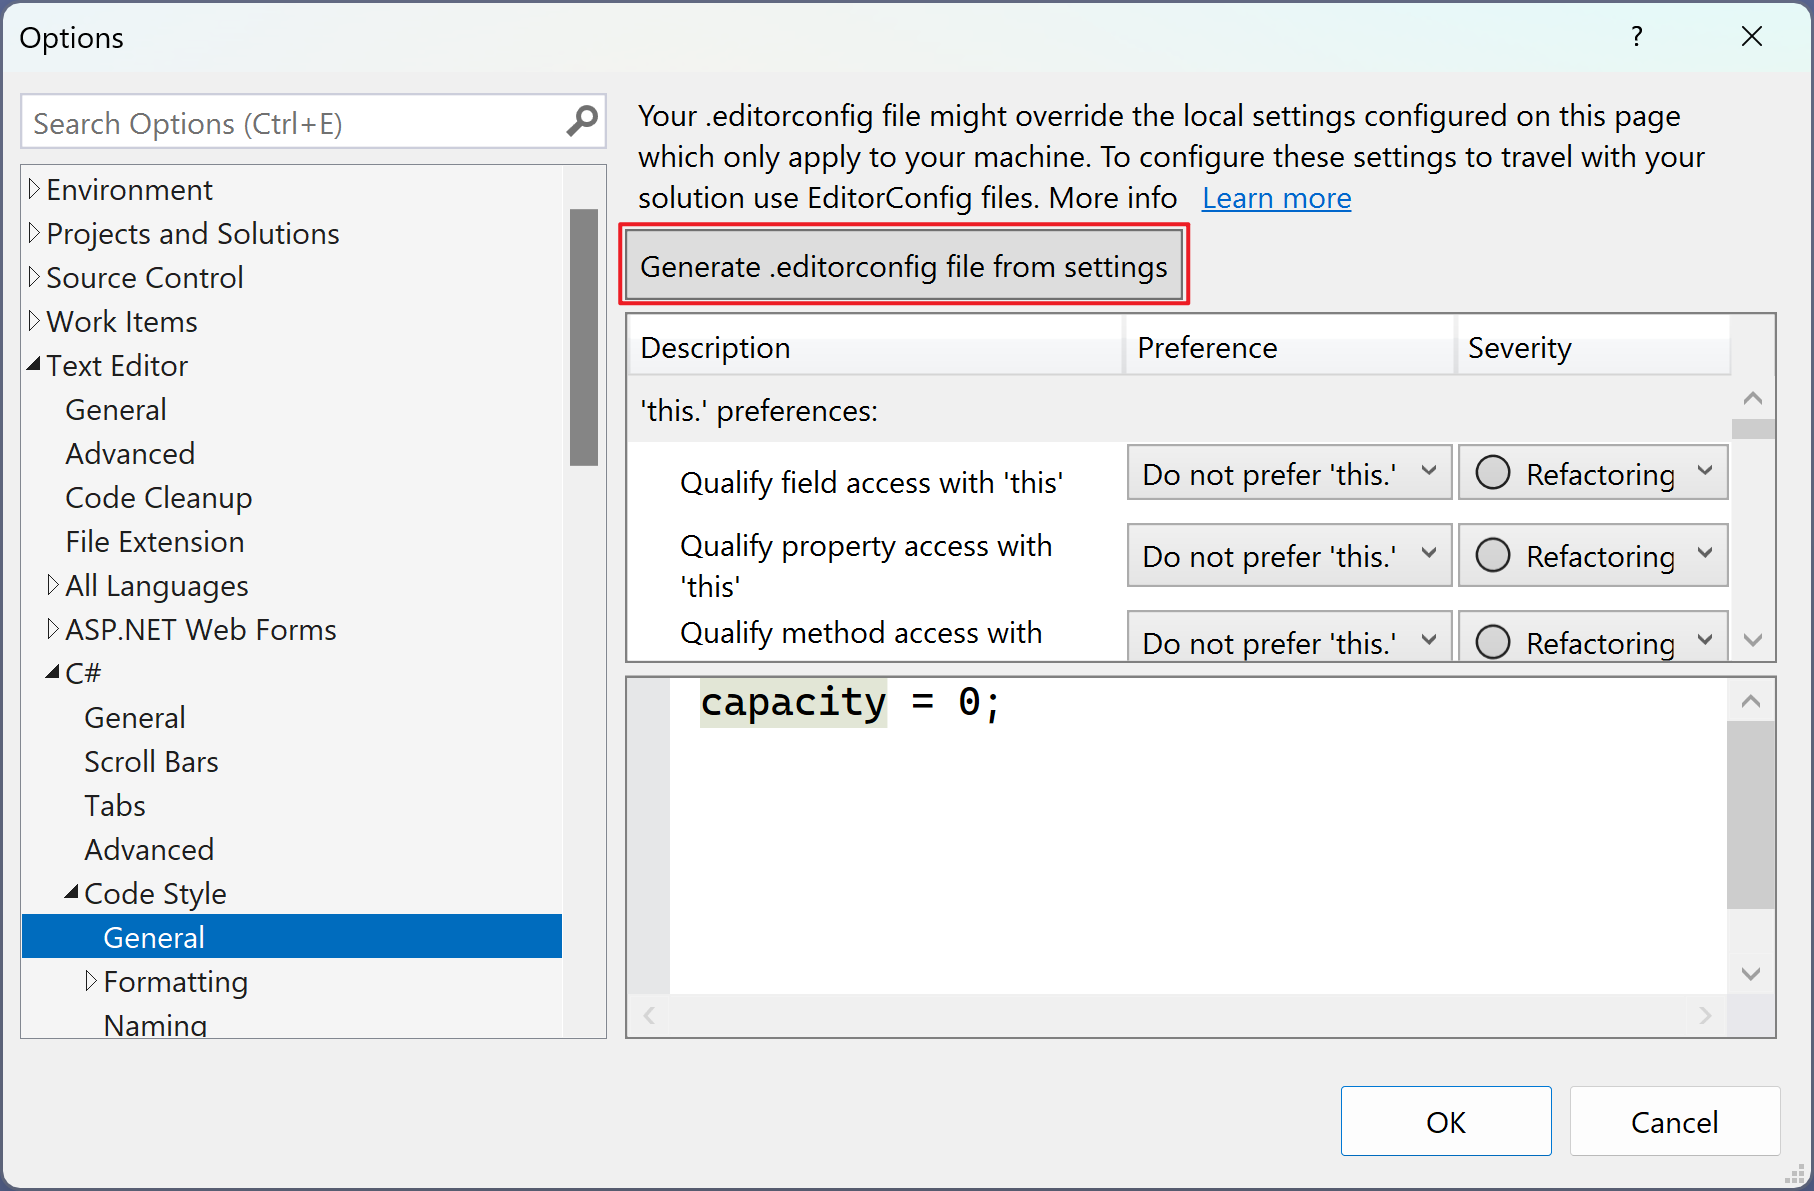Collapse the C# tree node
1814x1191 pixels.
[x=54, y=671]
